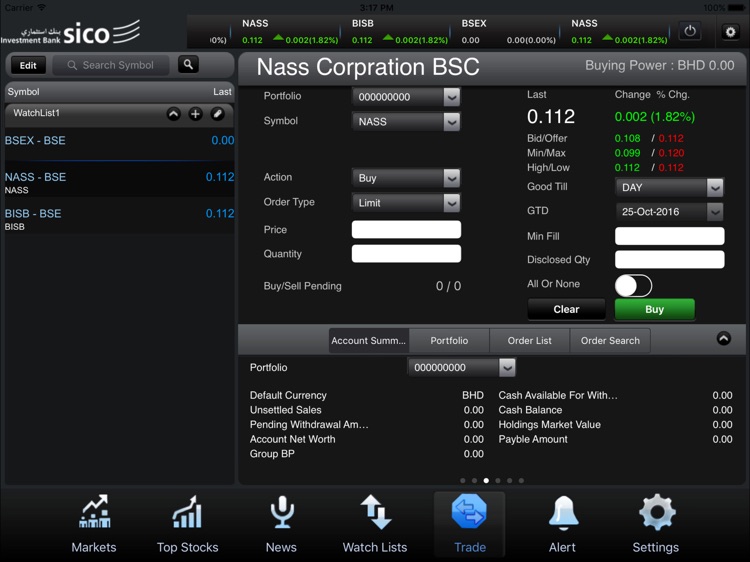Tap the WatchList1 name
The height and width of the screenshot is (562, 750).
tap(36, 113)
